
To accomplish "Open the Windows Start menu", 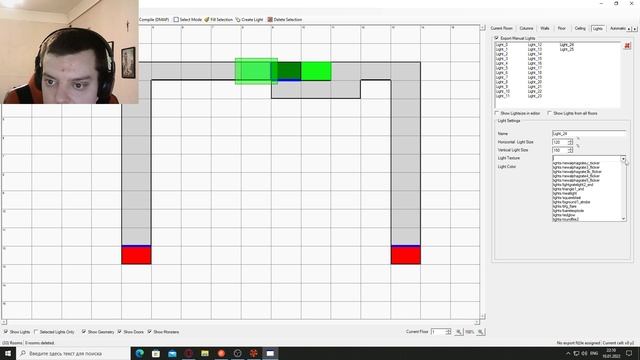I will (8, 353).
